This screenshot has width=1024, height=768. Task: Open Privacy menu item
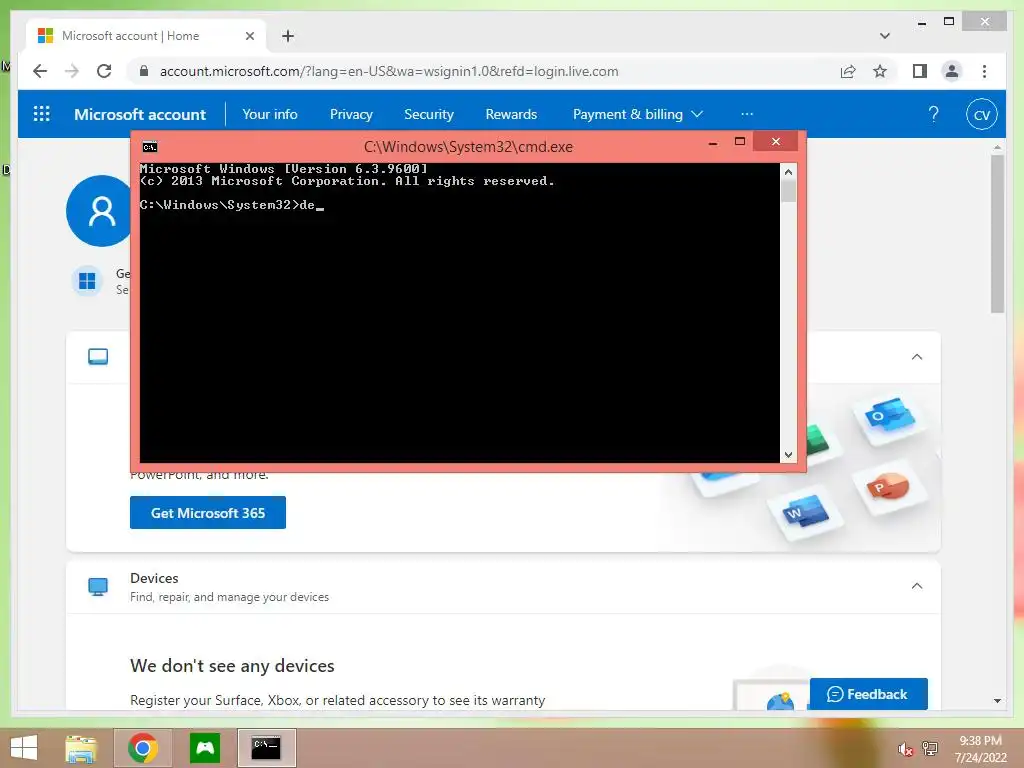pos(351,114)
